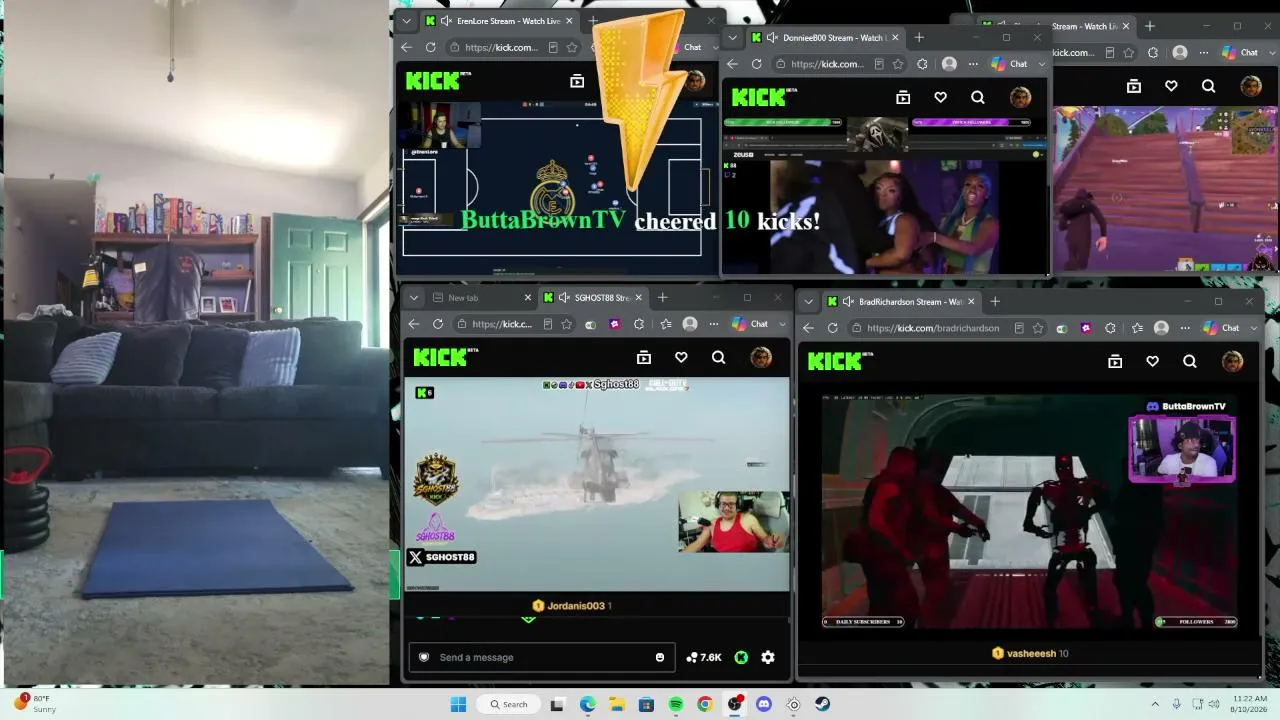Expand tab actions menu in DonnieeB00 window
The image size is (1280, 720).
(x=732, y=38)
